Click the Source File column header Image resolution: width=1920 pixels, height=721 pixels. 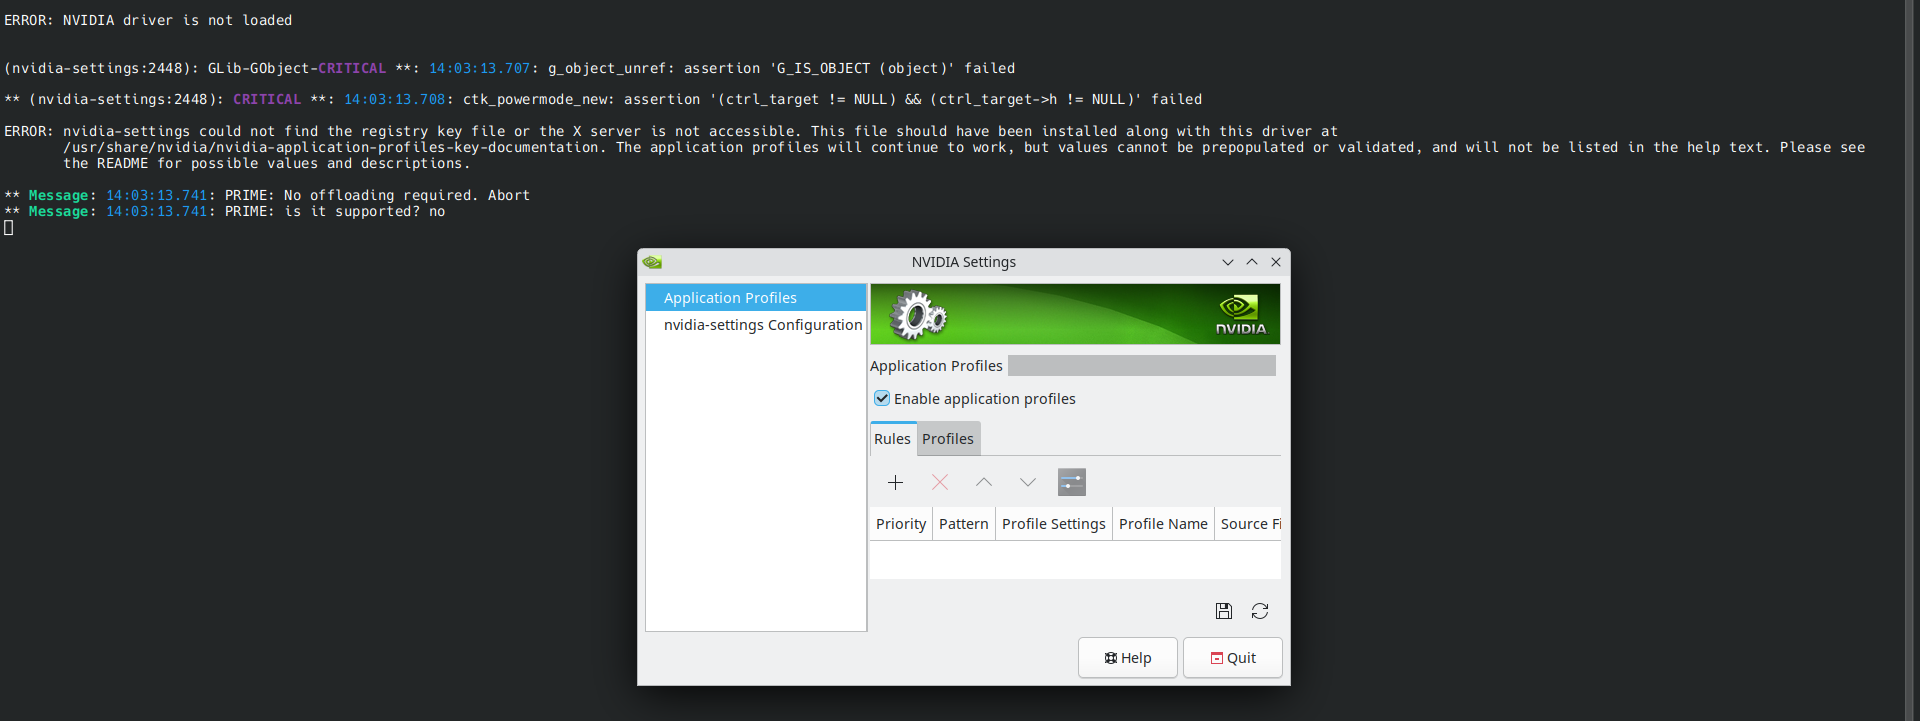click(1248, 524)
